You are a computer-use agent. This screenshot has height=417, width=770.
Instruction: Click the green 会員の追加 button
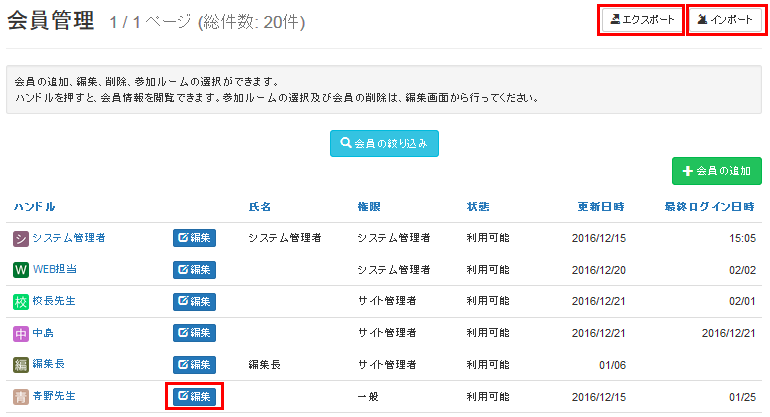716,171
